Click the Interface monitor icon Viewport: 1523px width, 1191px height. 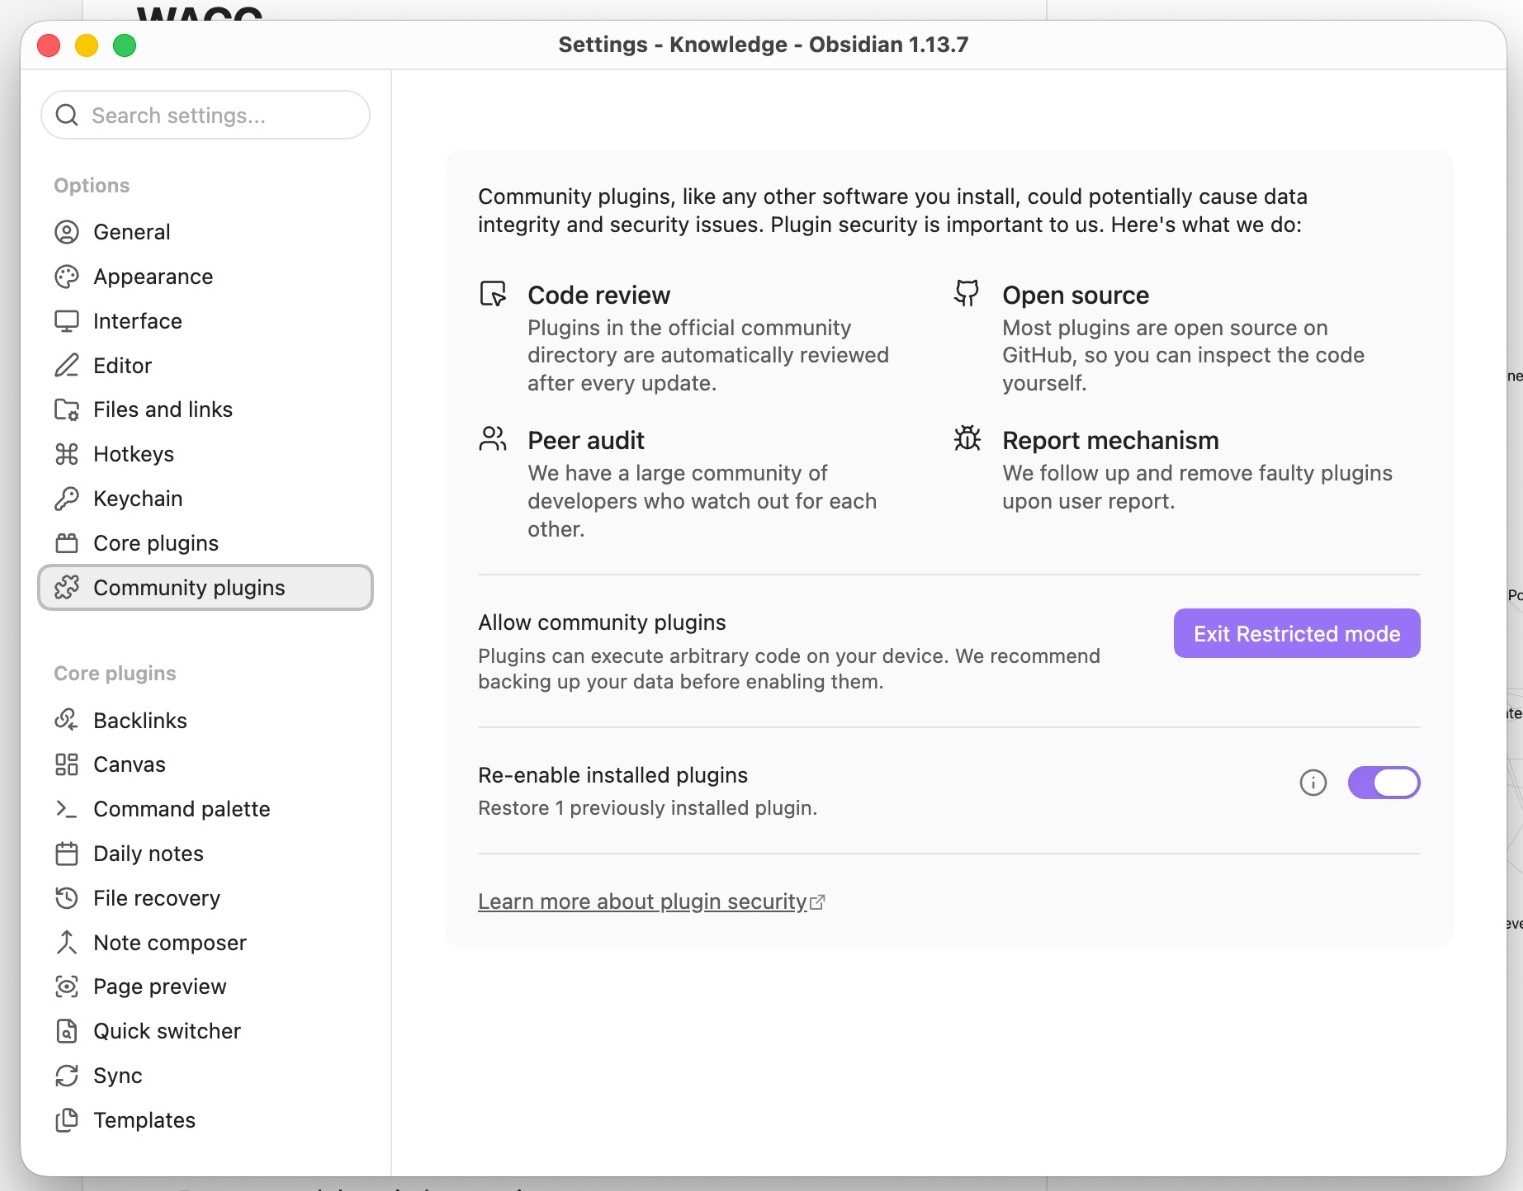pyautogui.click(x=67, y=321)
